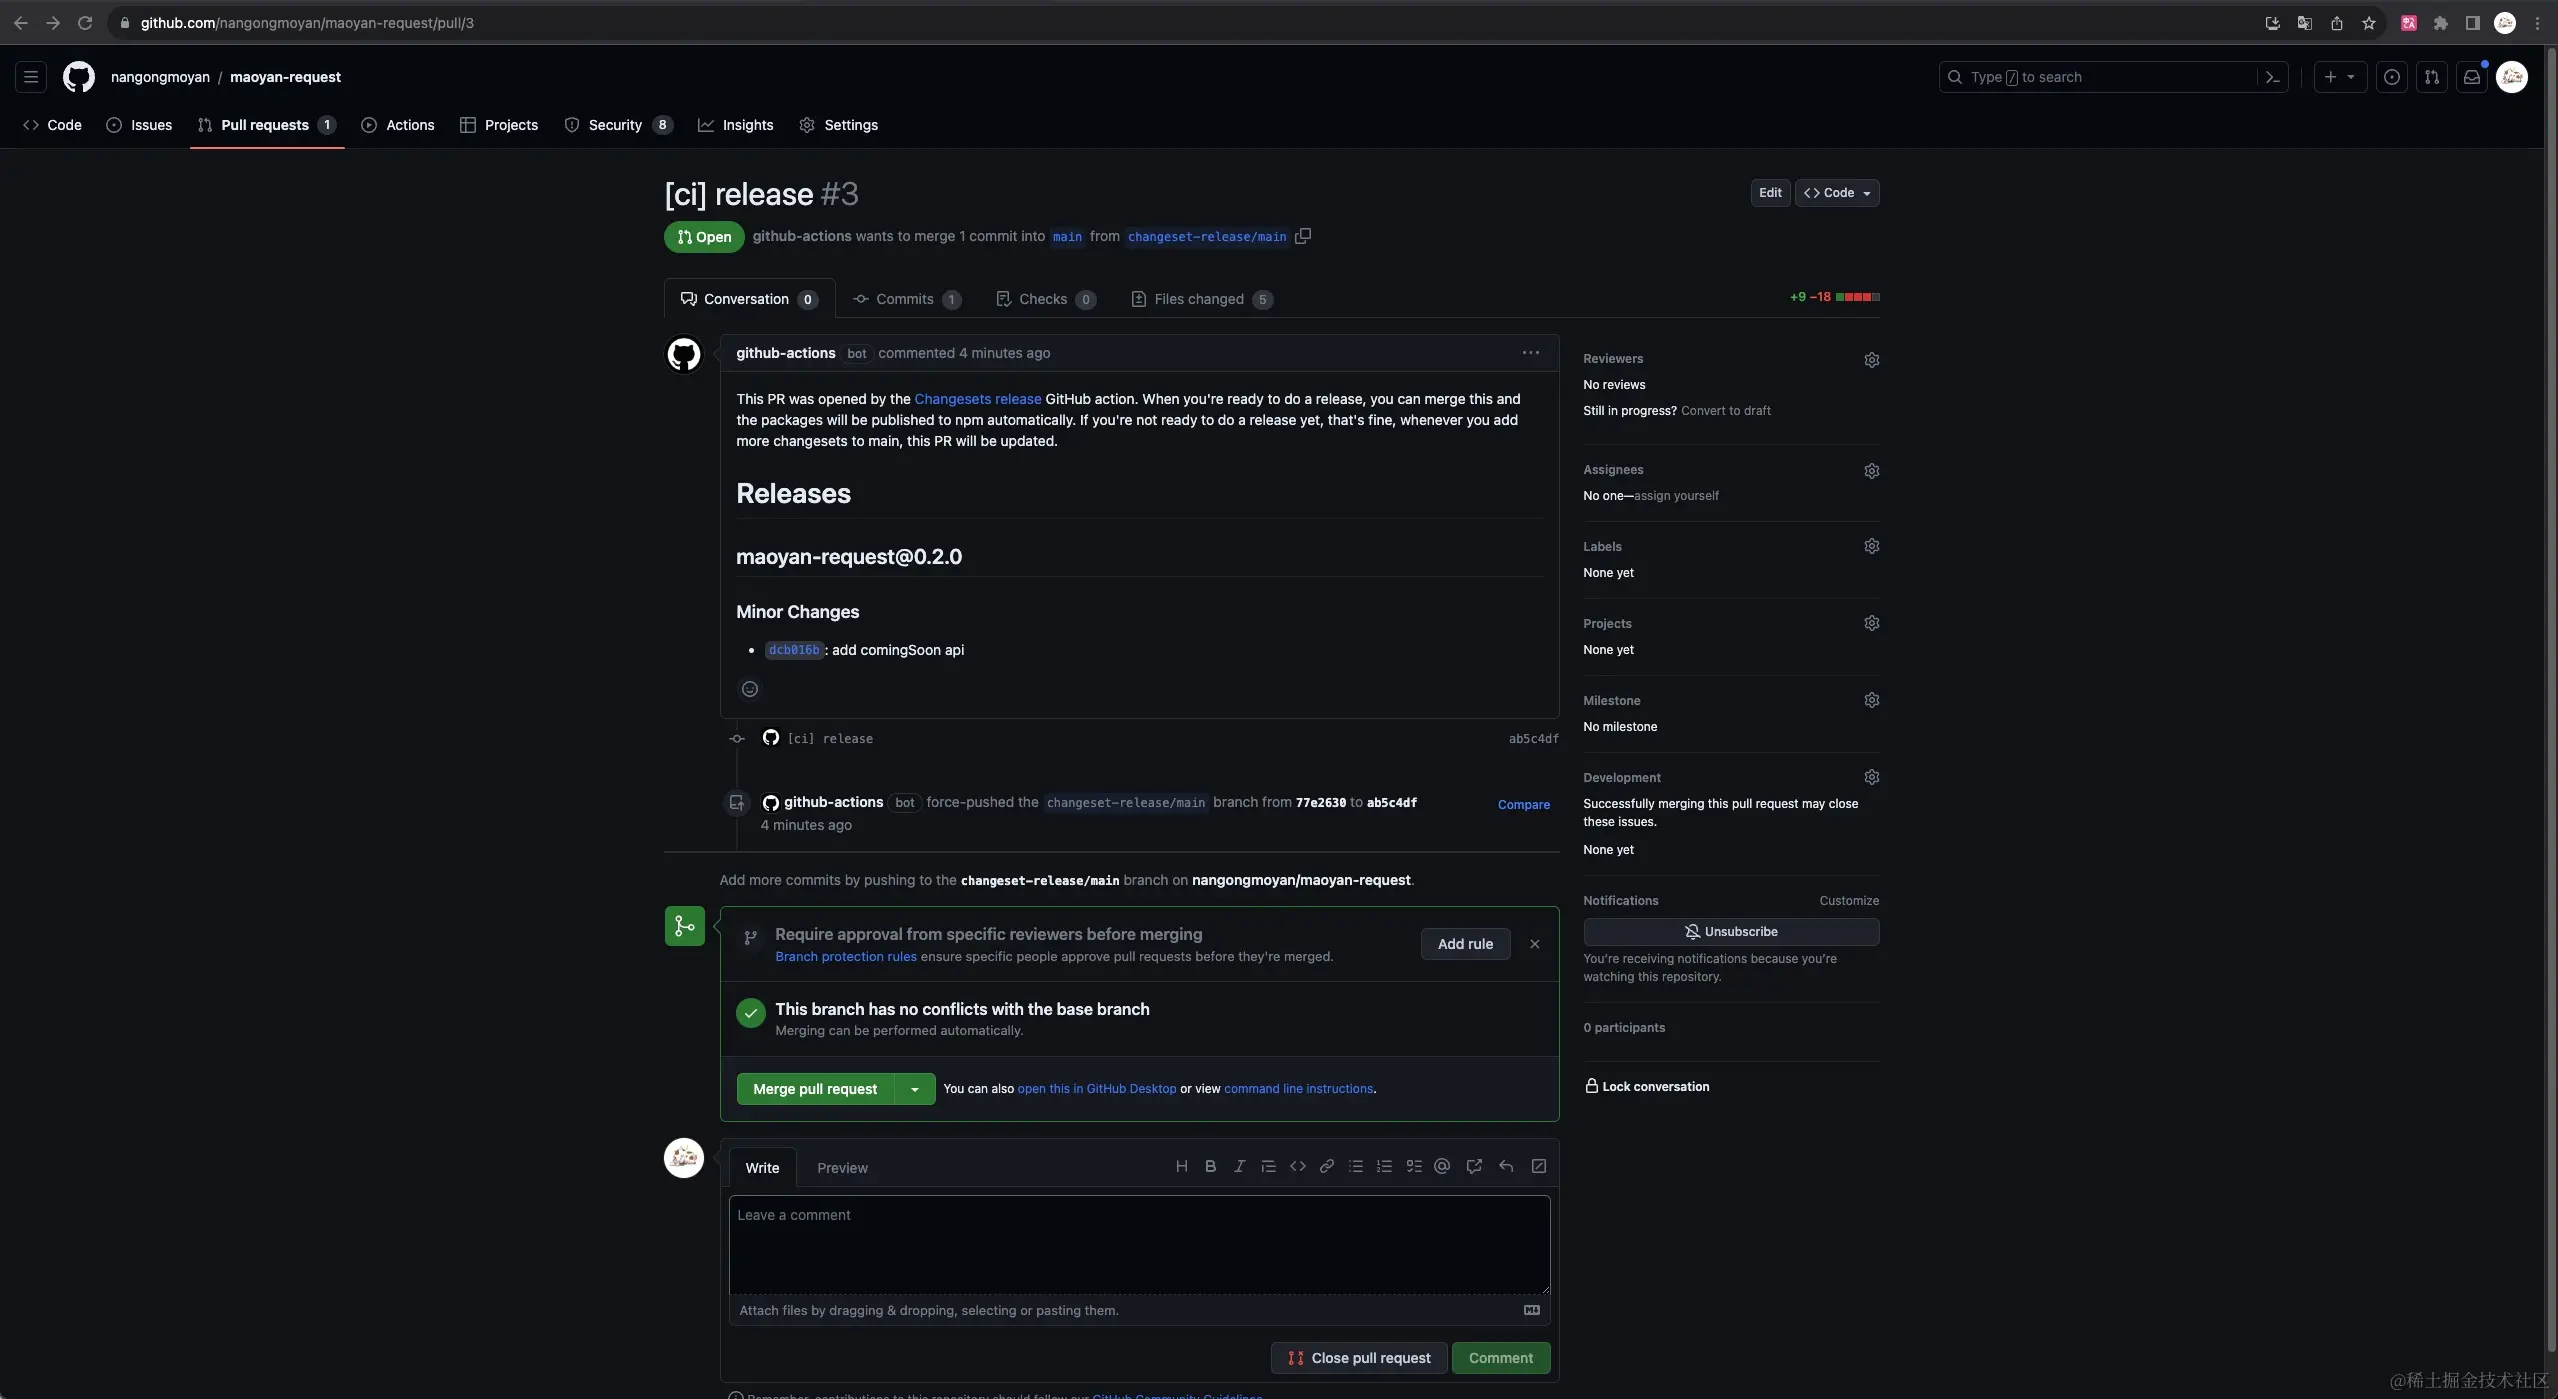
Task: Add a reaction with the smiley icon
Action: 750,689
